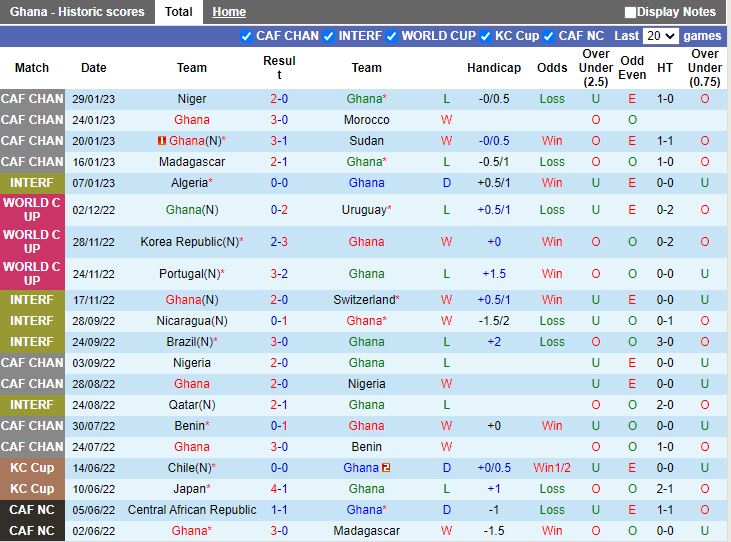Enable the Display Notes checkbox
The image size is (731, 542).
click(630, 13)
